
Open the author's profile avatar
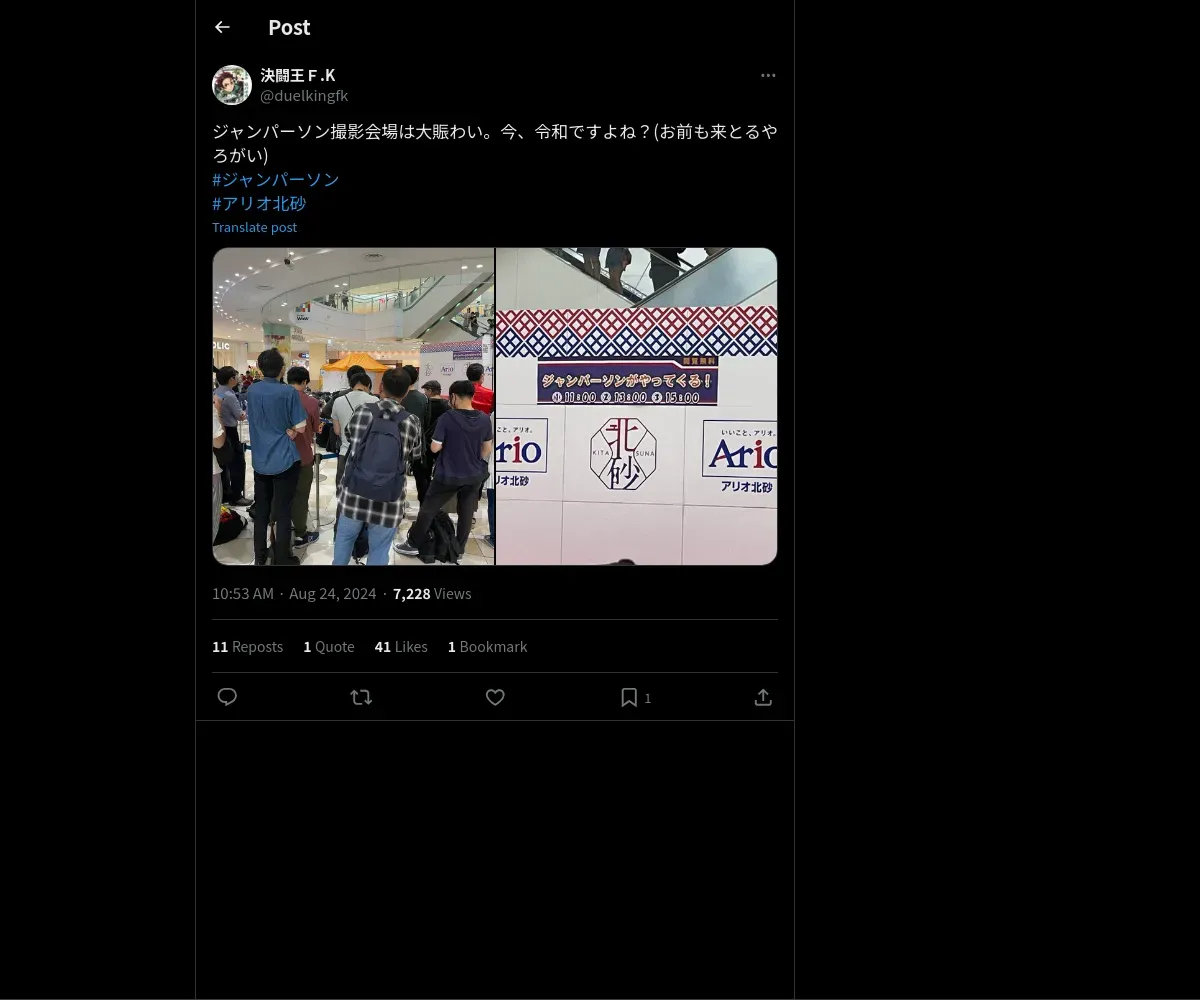pos(232,85)
